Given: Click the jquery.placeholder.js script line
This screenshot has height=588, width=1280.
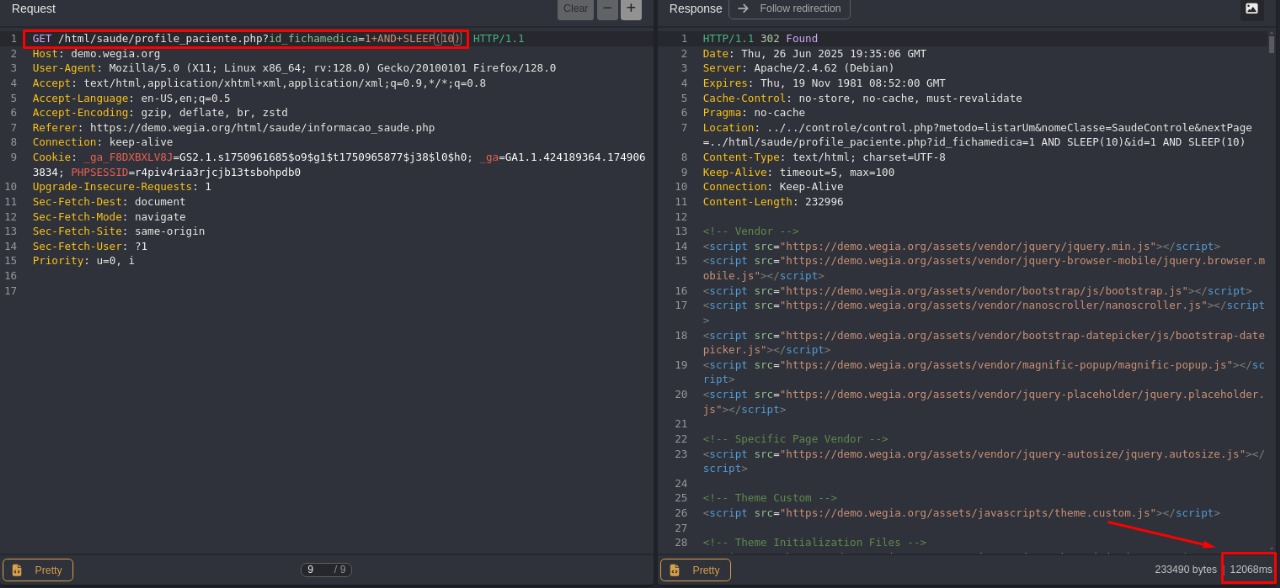Looking at the screenshot, I should pyautogui.click(x=984, y=402).
